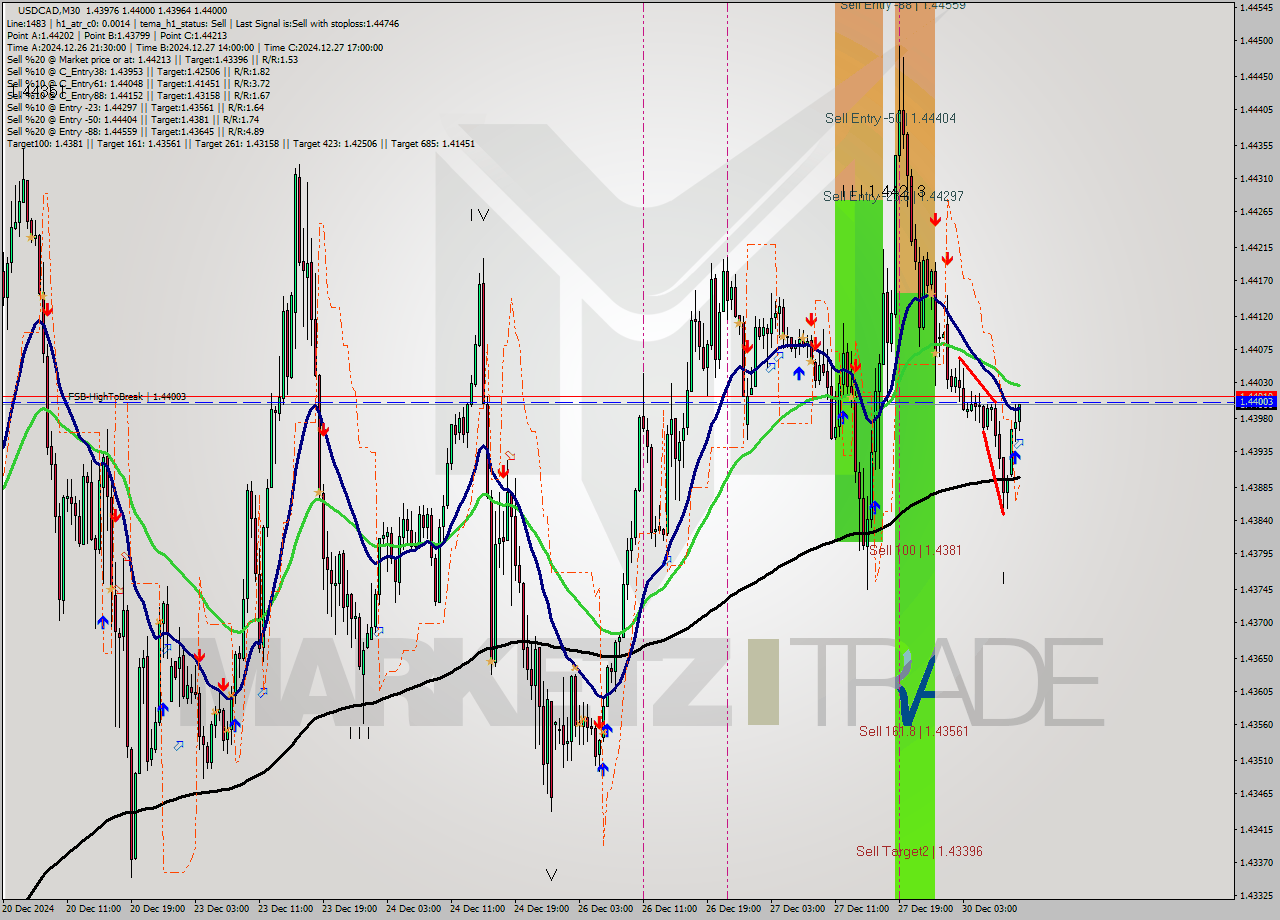Click the 'Time A:2024.12.26 21:30:00' line
The height and width of the screenshot is (920, 1280).
(x=194, y=47)
